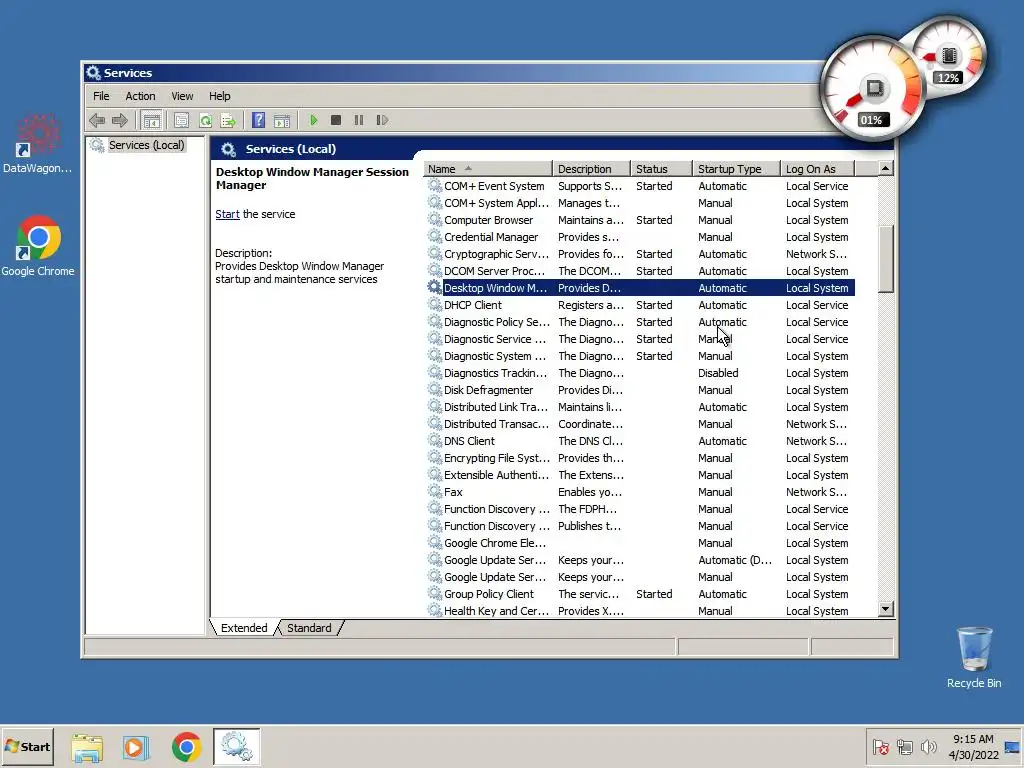The image size is (1024, 768).
Task: Click the gear icon beside DHCP Client
Action: click(x=434, y=304)
